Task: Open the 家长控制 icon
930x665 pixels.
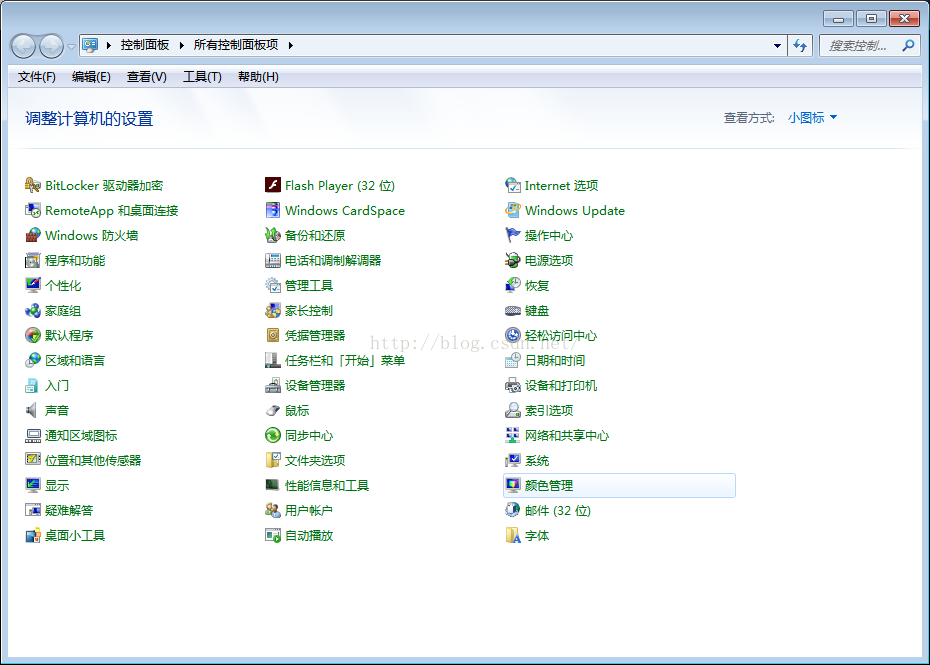Action: (272, 310)
